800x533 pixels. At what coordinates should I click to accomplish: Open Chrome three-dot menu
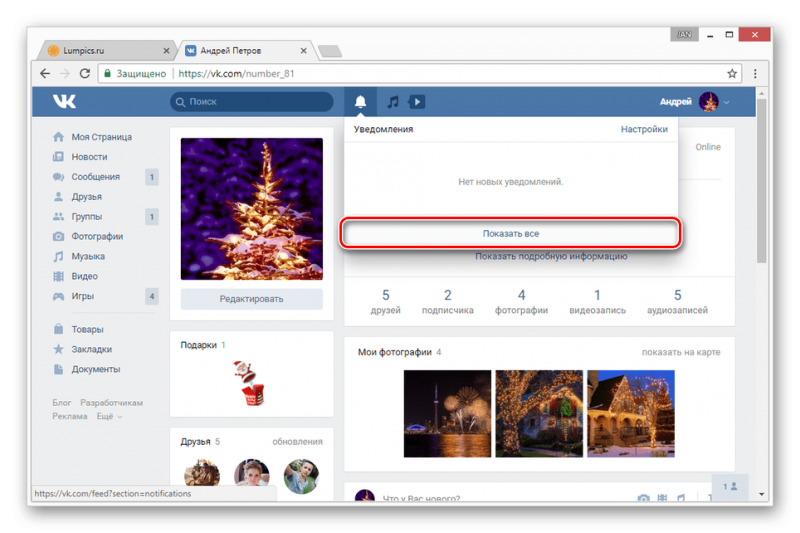tap(755, 73)
